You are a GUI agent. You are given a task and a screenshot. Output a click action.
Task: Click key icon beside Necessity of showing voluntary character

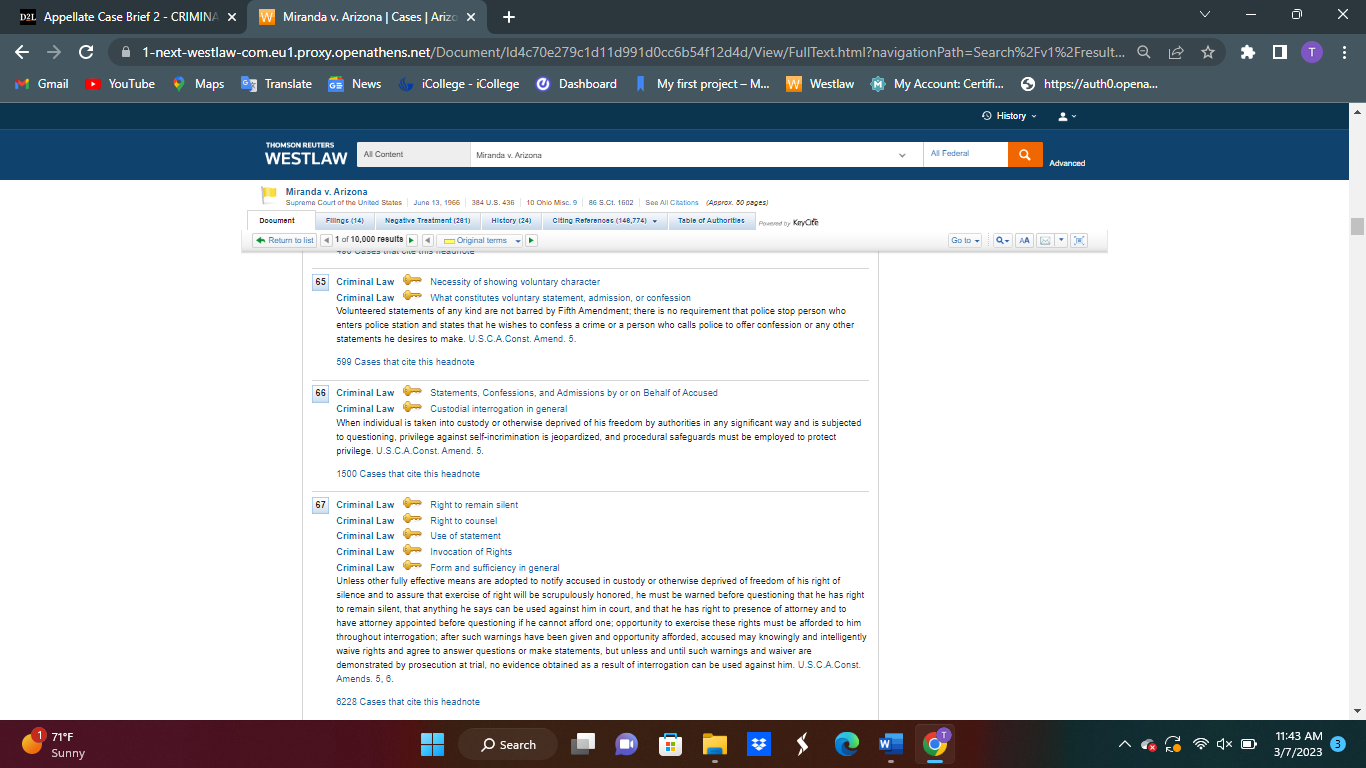[412, 281]
